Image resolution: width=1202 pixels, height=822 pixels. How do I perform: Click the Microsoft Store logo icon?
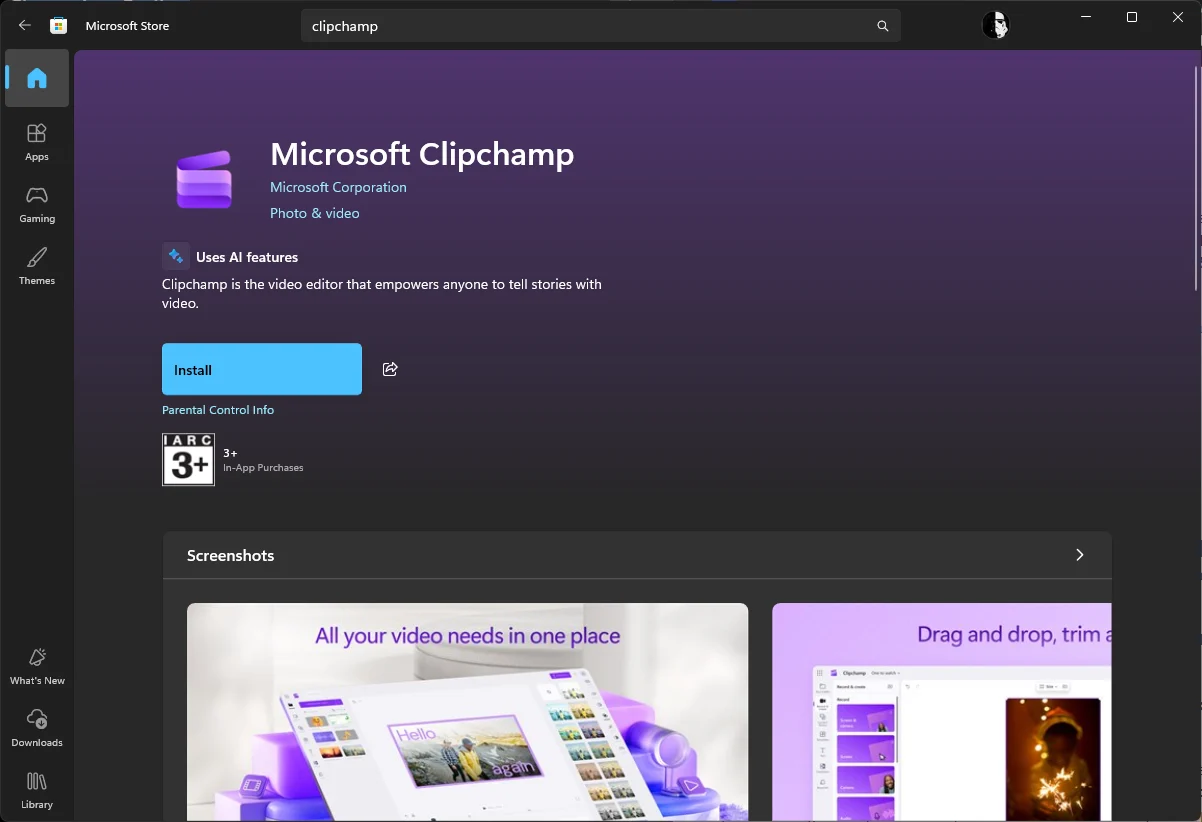(59, 26)
